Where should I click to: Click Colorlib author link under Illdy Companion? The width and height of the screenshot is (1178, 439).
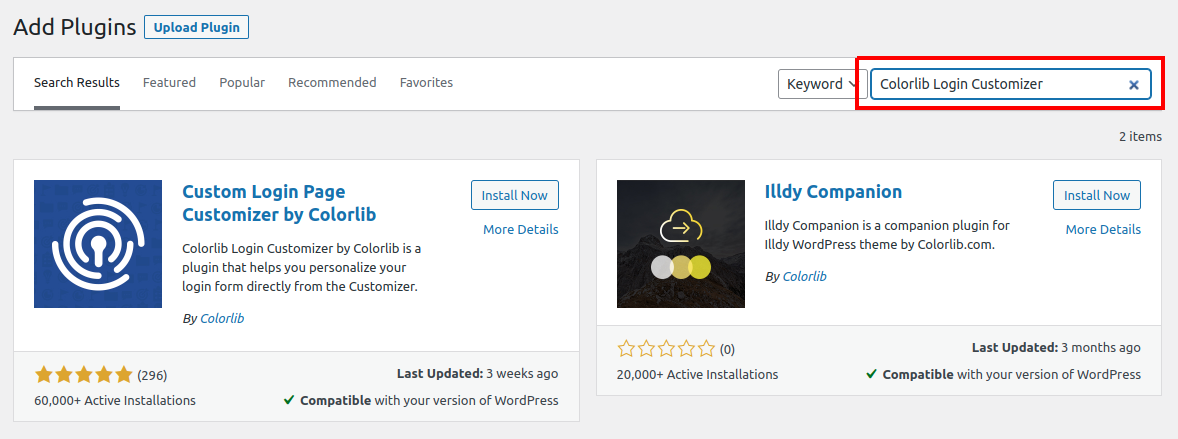click(805, 277)
